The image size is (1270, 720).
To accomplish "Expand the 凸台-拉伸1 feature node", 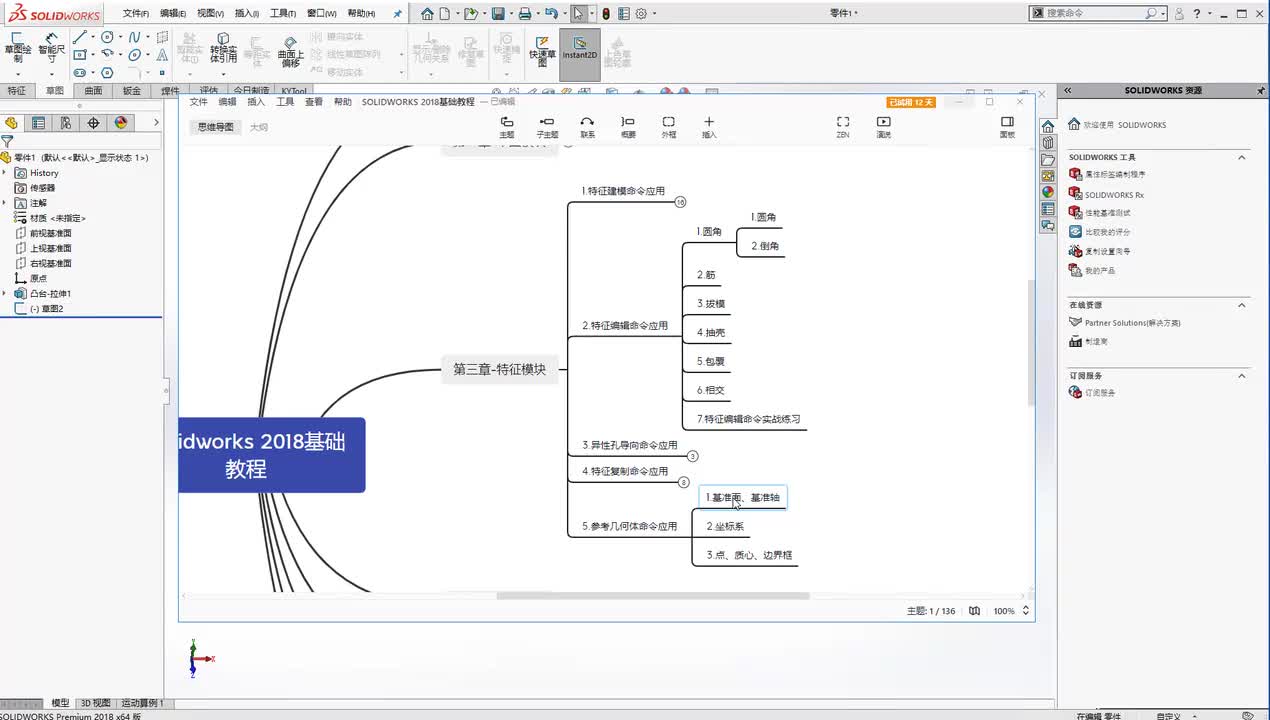I will [4, 293].
